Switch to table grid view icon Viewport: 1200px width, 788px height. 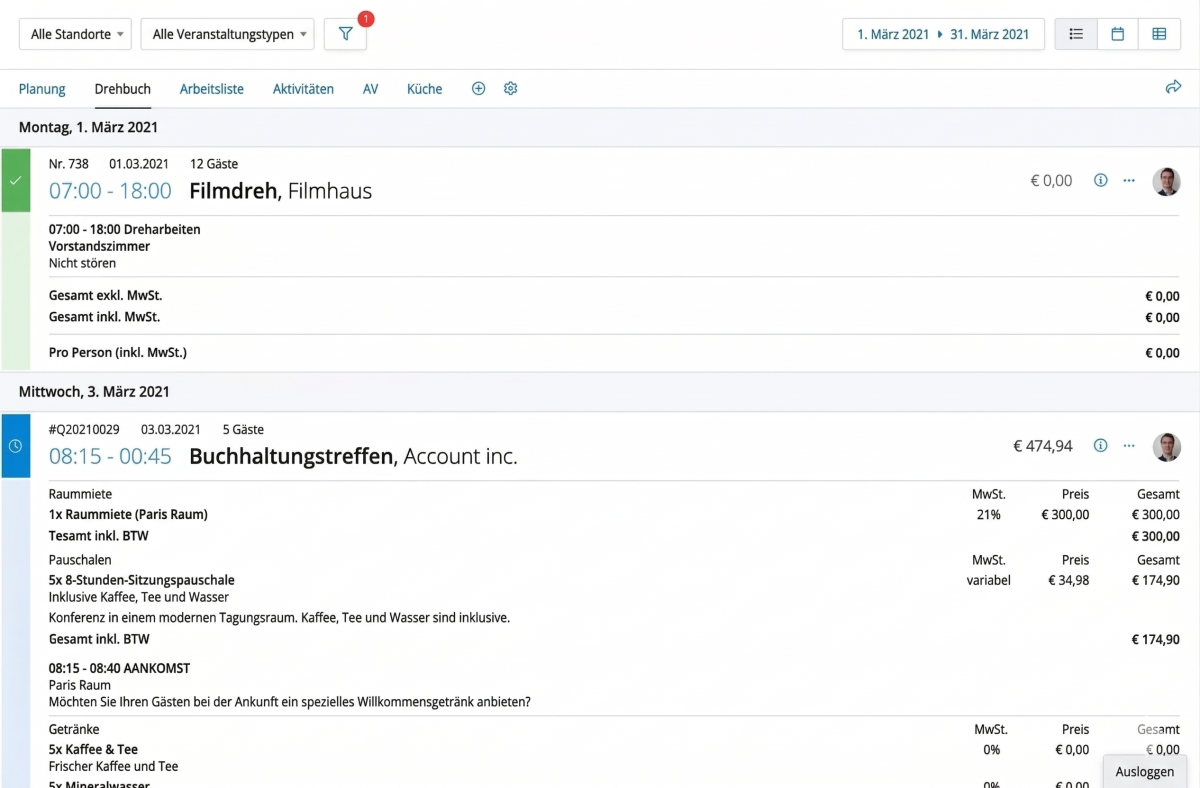[x=1159, y=34]
